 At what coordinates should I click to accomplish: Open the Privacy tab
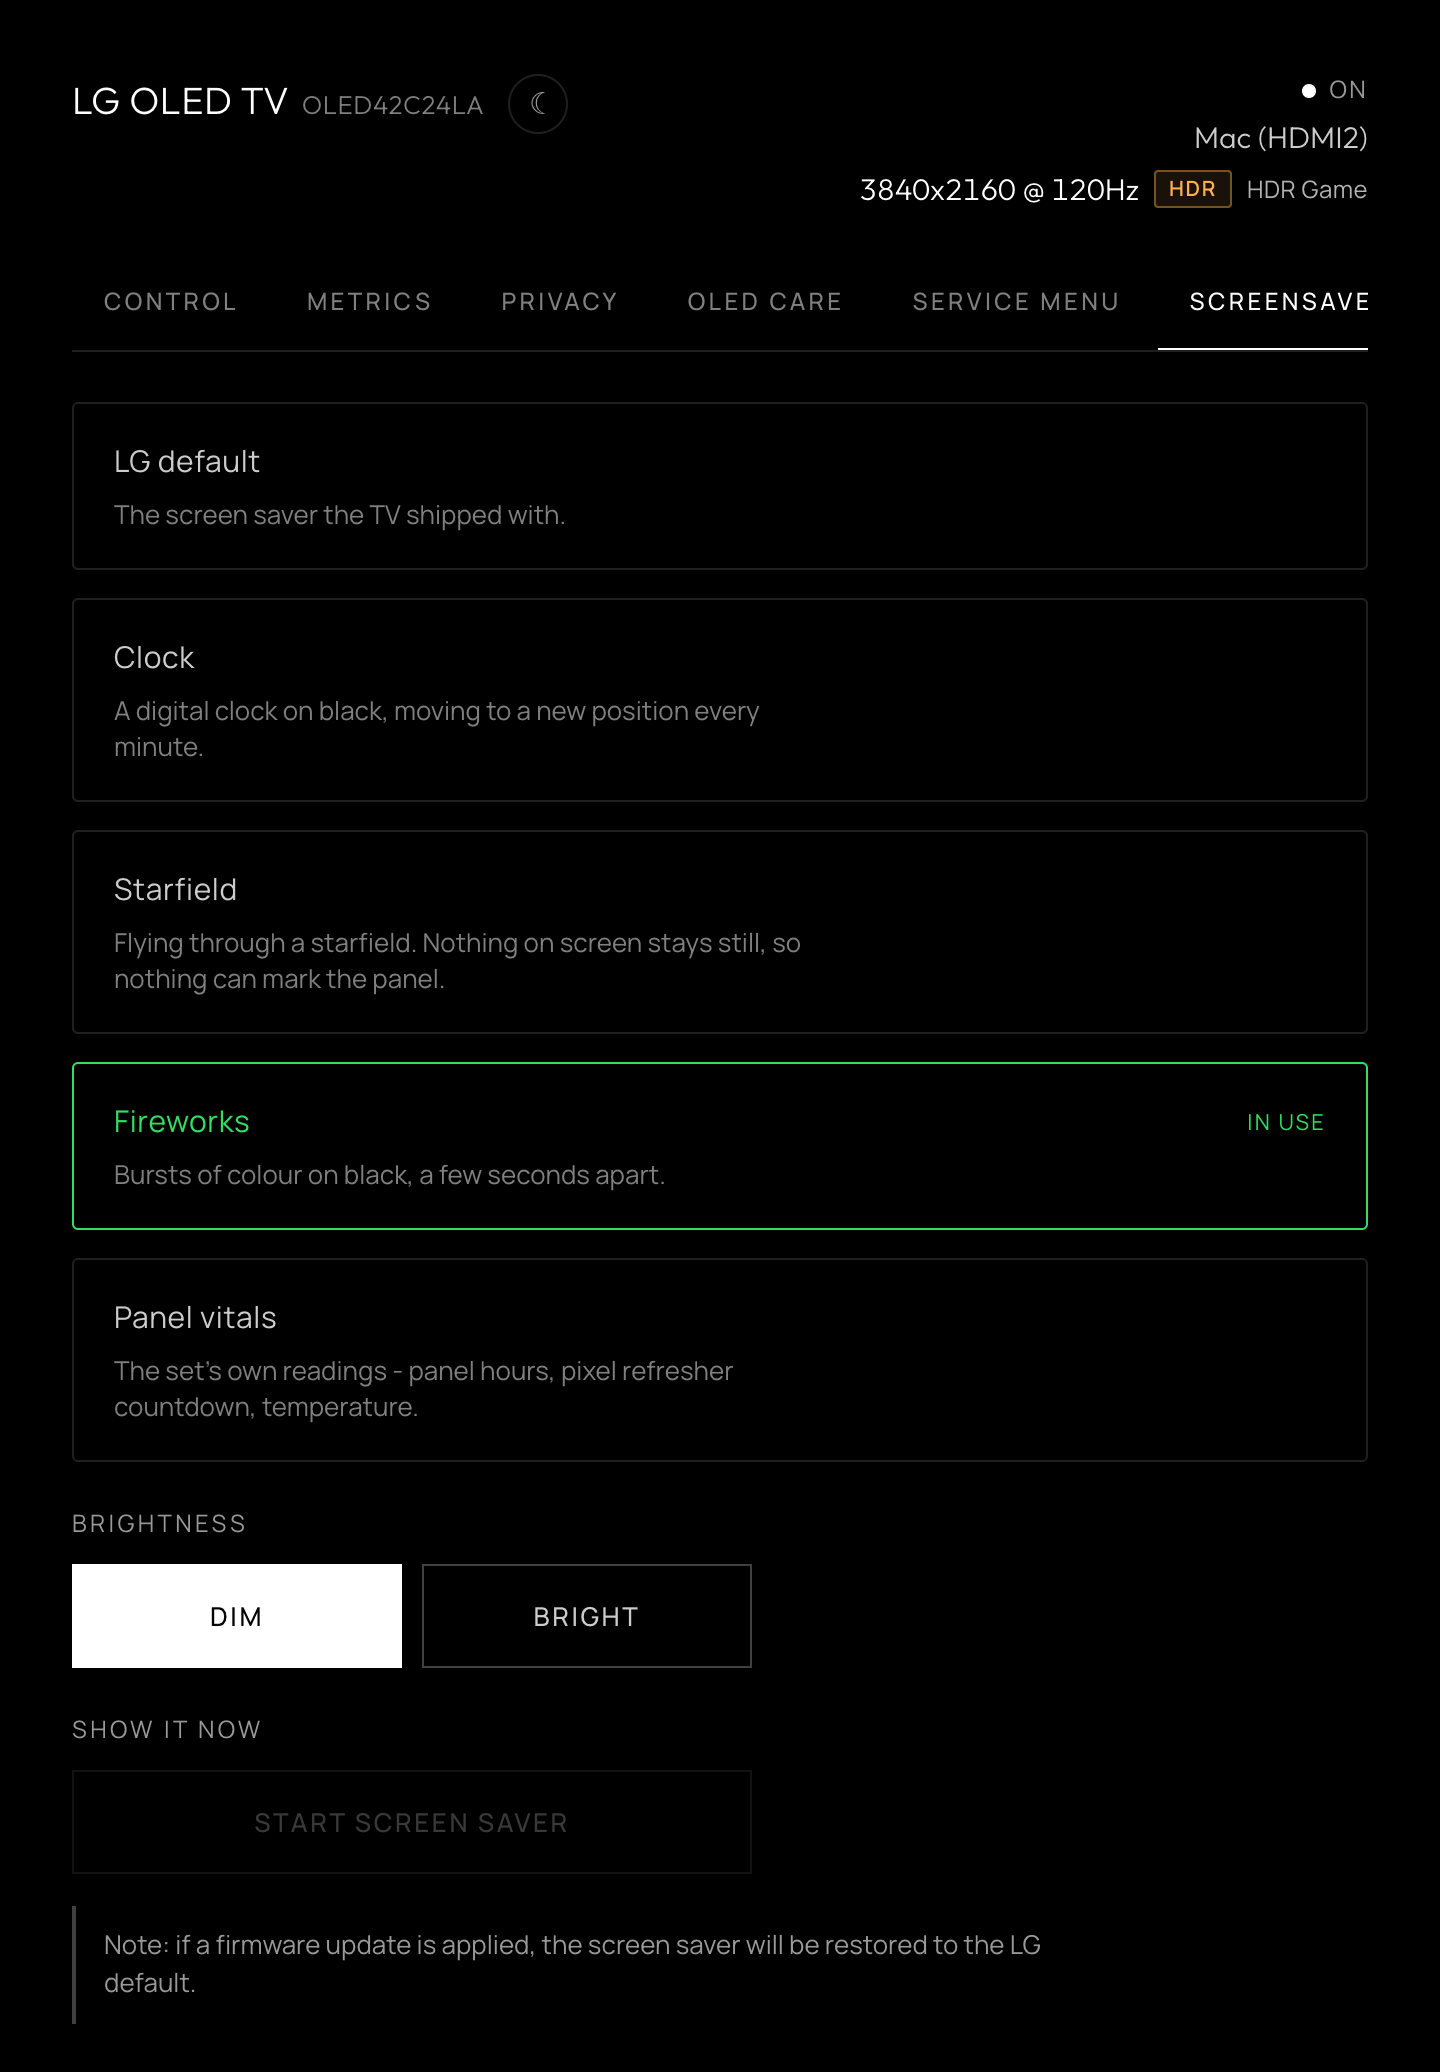pos(559,302)
